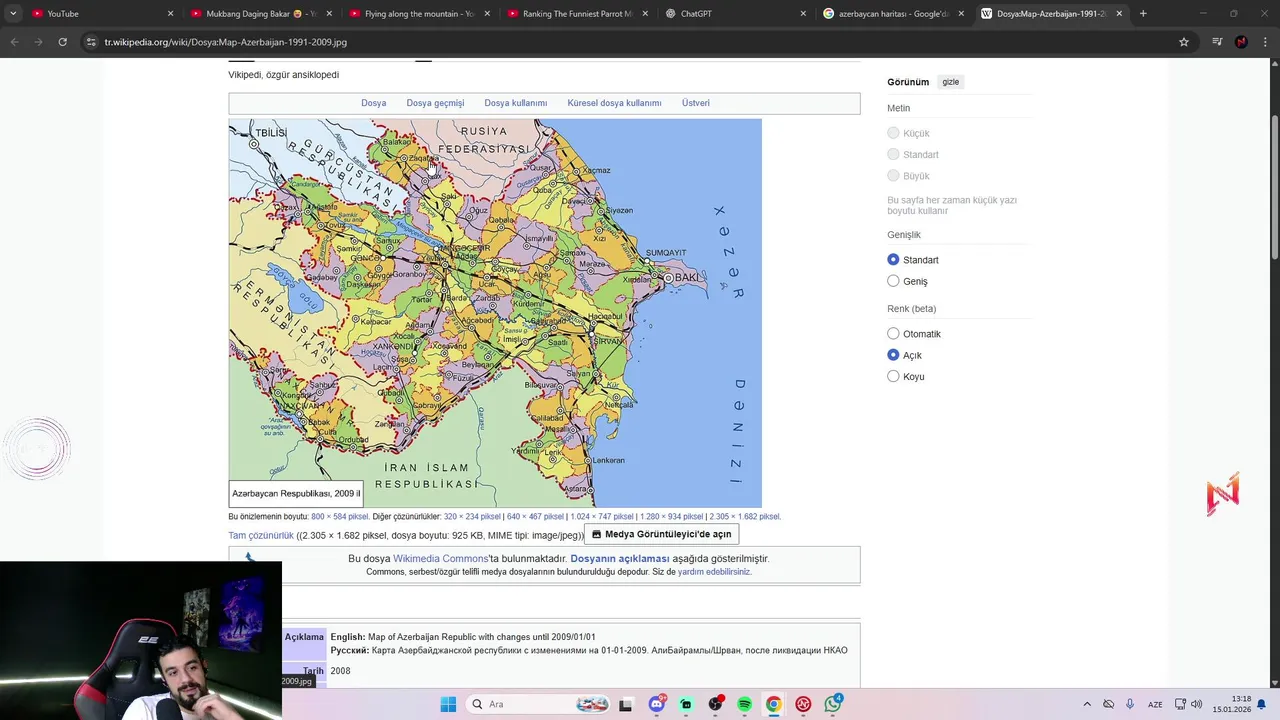Open 1.280 × 934 piksel resolution link
Screen dimensions: 1280x720
[671, 517]
